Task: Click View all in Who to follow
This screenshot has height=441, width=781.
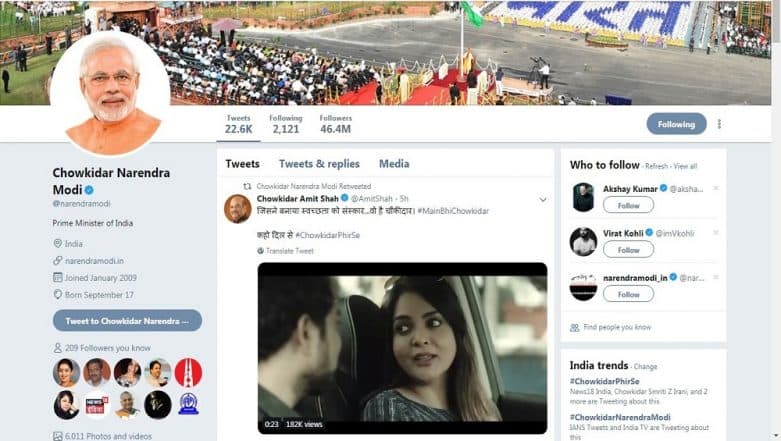Action: pos(685,166)
